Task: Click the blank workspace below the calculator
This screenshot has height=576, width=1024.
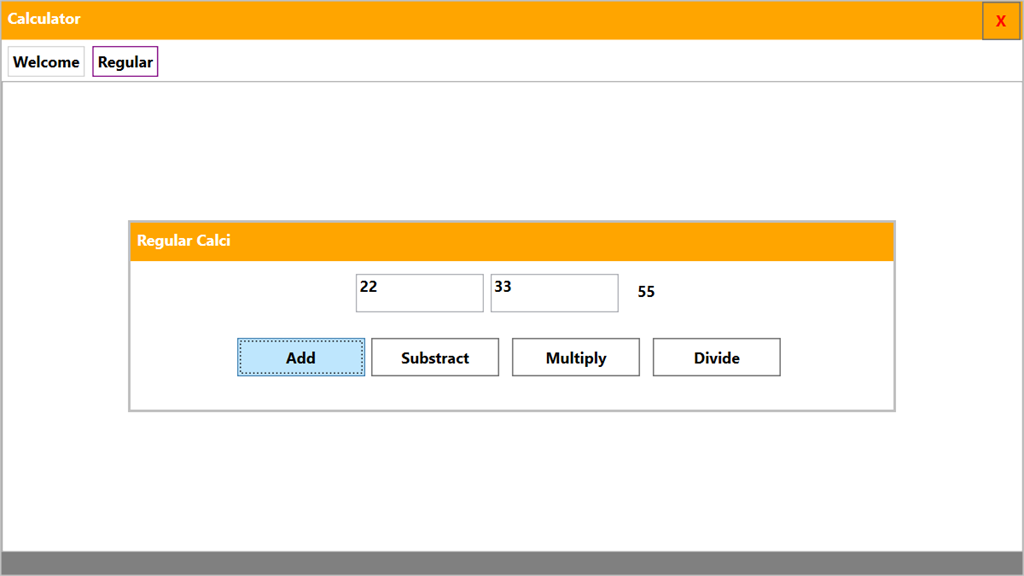Action: point(512,480)
